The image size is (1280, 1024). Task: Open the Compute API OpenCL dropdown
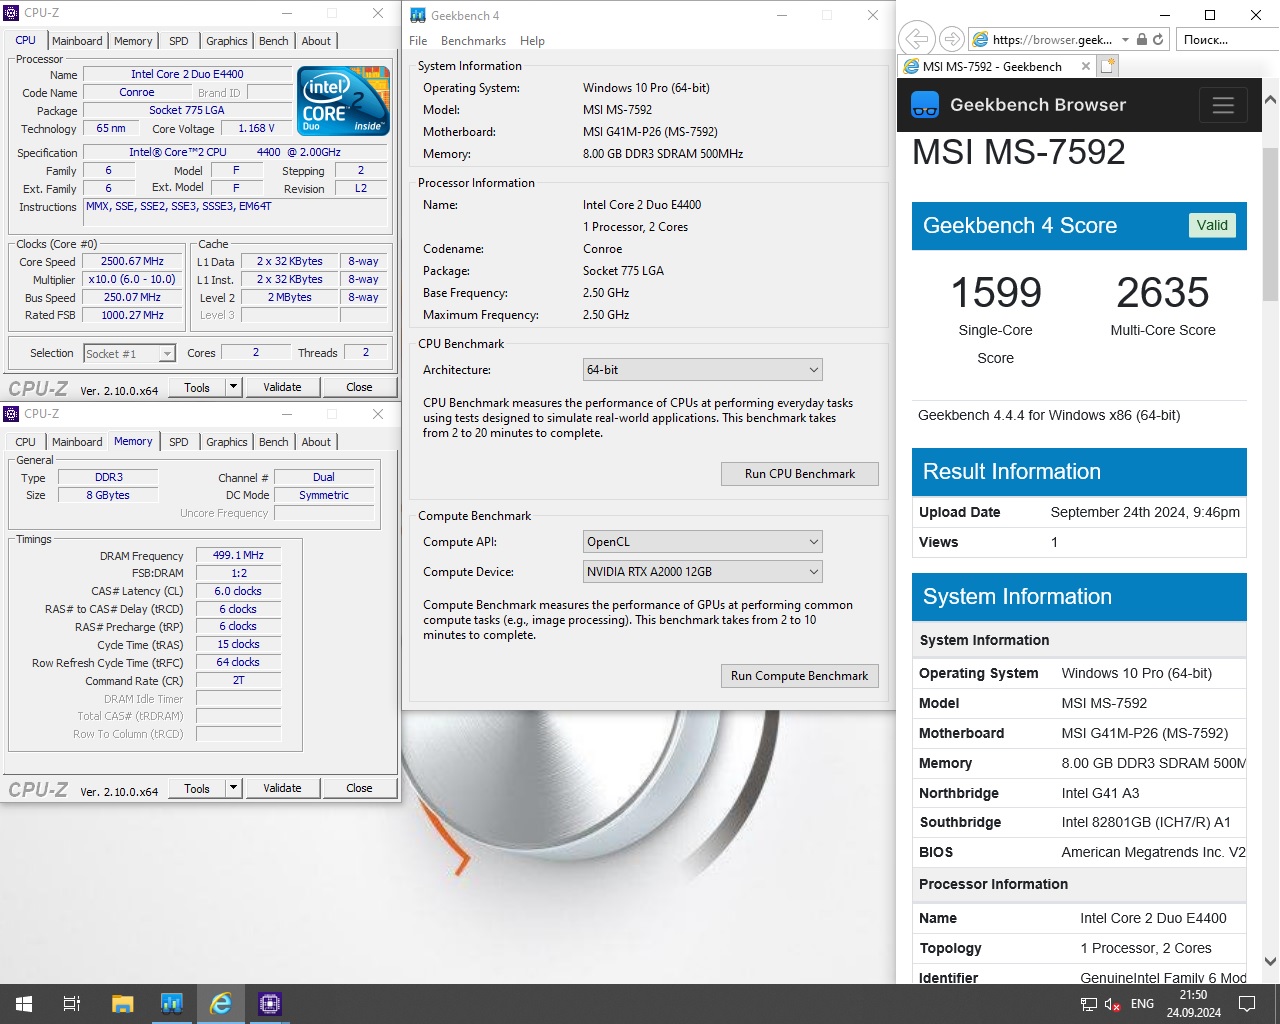(703, 542)
